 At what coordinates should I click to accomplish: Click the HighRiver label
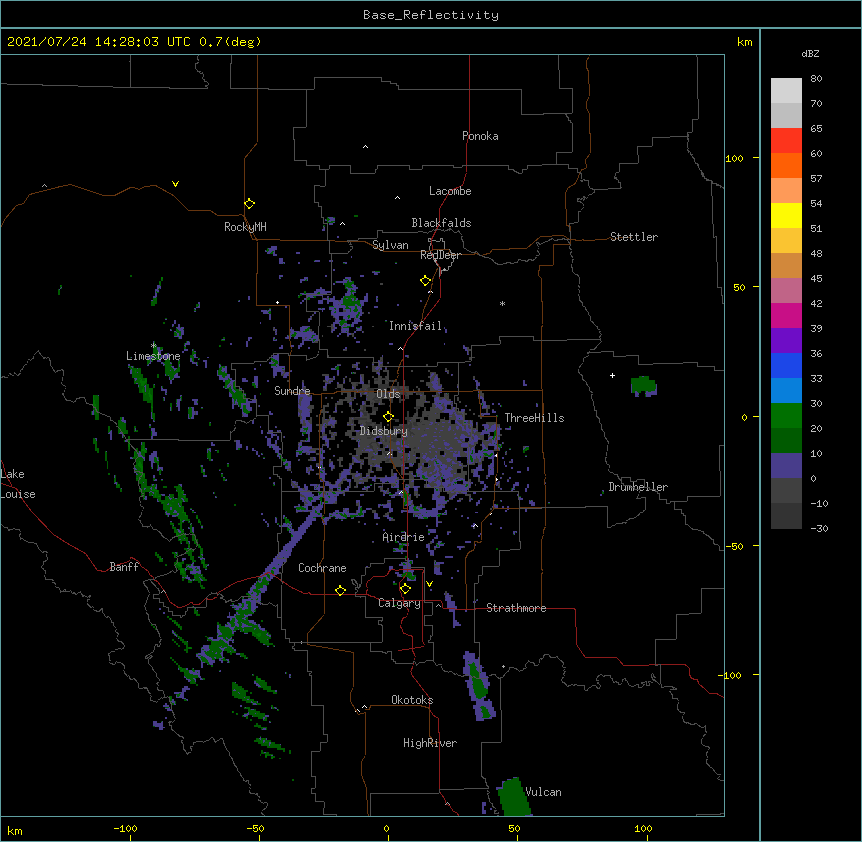click(x=430, y=743)
